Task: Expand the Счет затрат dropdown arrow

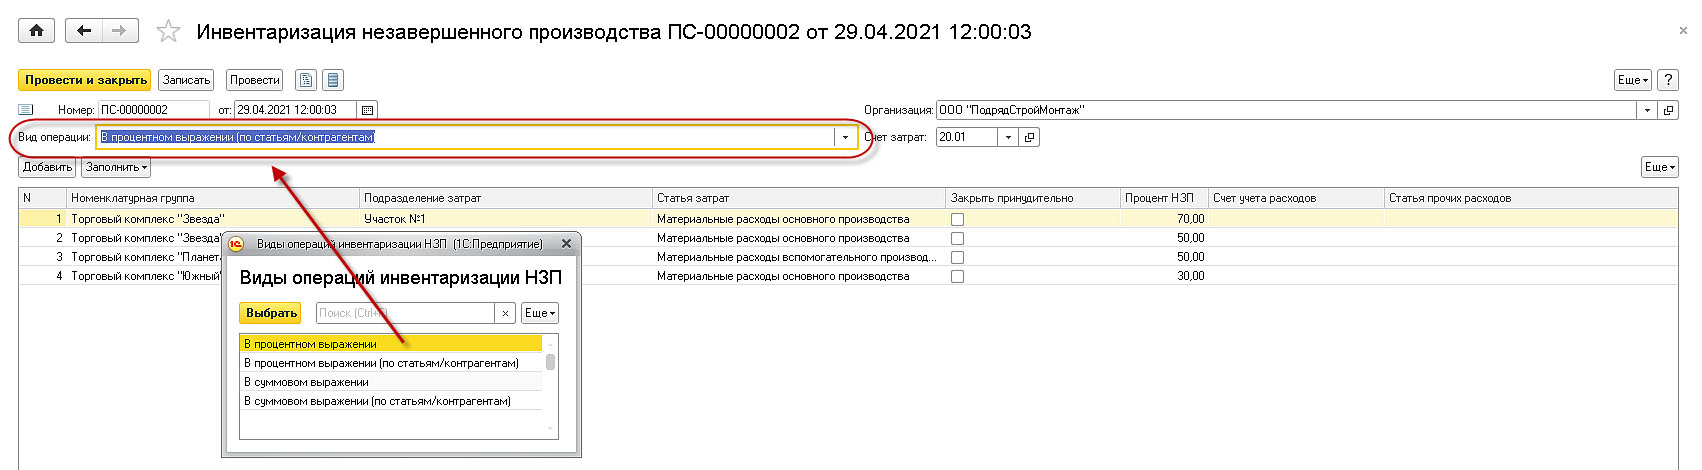Action: [x=1008, y=137]
